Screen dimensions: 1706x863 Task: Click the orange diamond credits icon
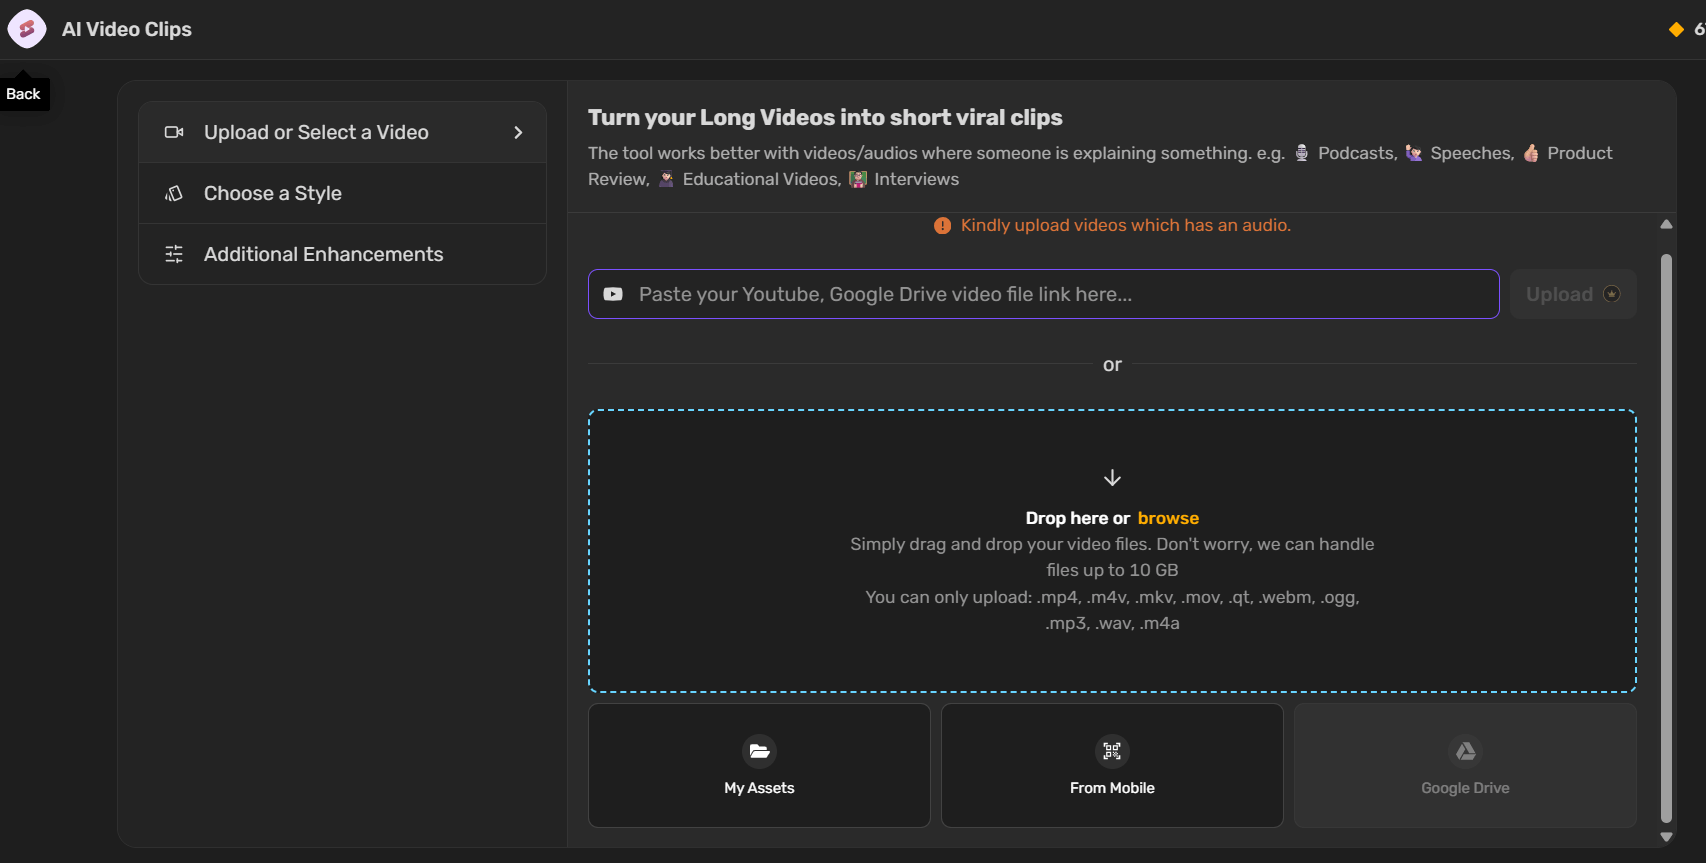click(x=1677, y=30)
